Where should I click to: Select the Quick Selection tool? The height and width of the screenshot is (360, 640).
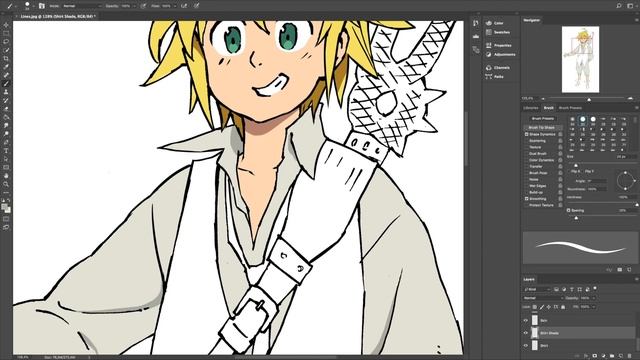click(x=6, y=50)
